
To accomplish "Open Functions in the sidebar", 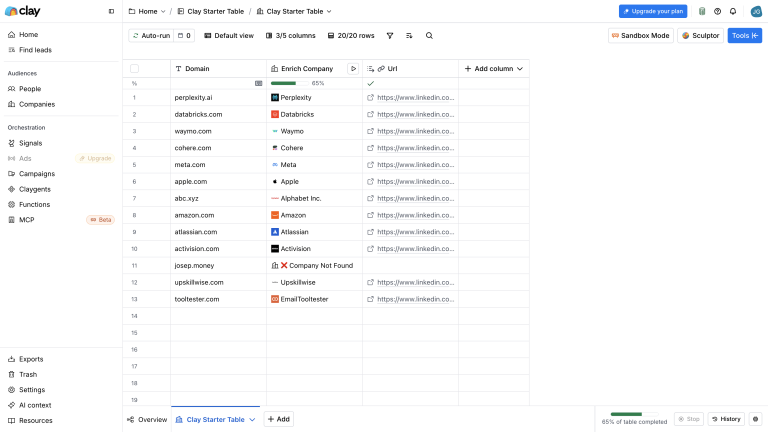I will pyautogui.click(x=29, y=204).
